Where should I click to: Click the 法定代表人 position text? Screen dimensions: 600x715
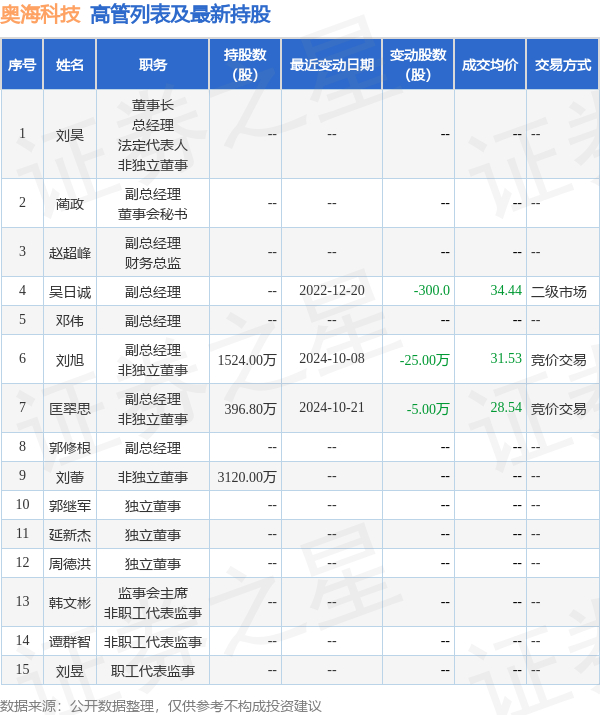tap(153, 145)
